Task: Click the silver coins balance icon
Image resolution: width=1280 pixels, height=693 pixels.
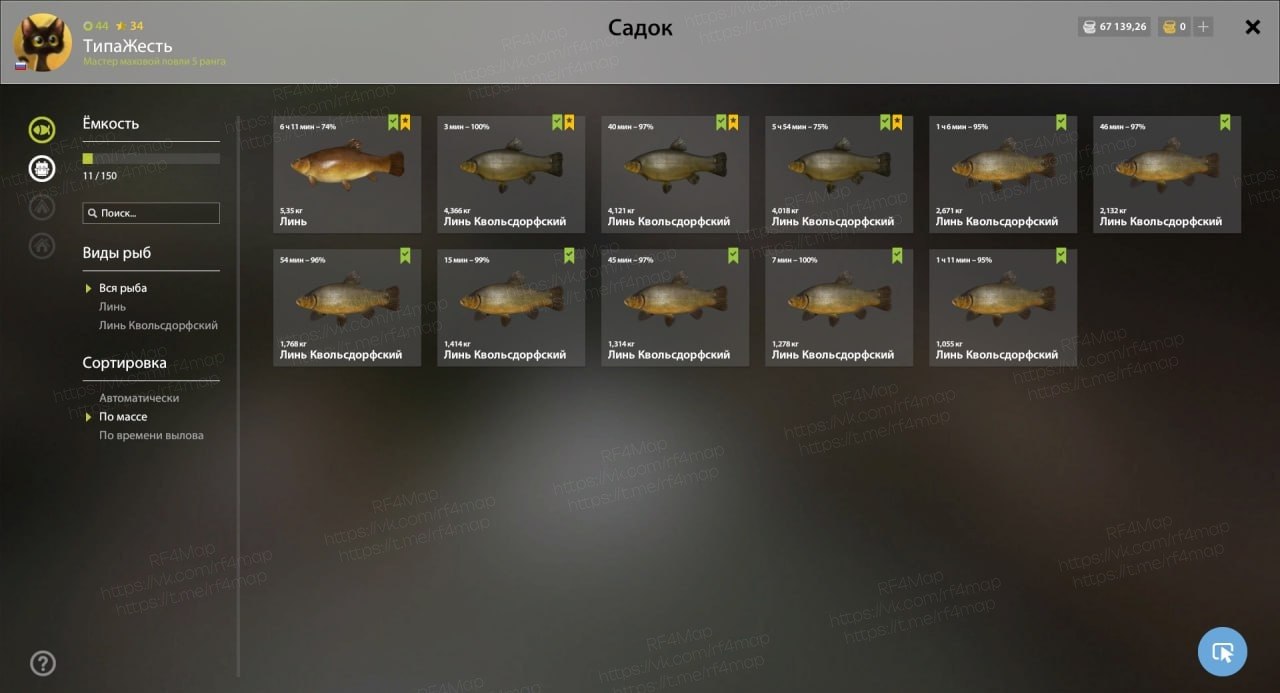Action: pyautogui.click(x=1089, y=27)
